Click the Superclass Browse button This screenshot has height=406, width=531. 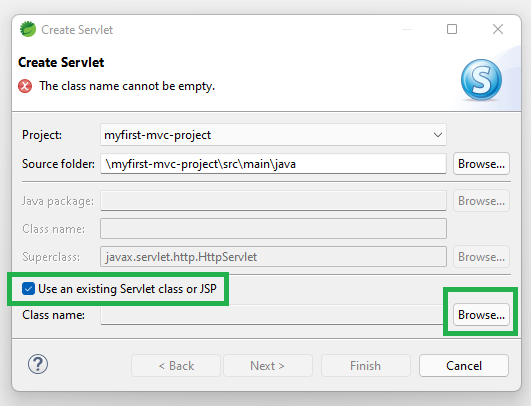point(481,257)
